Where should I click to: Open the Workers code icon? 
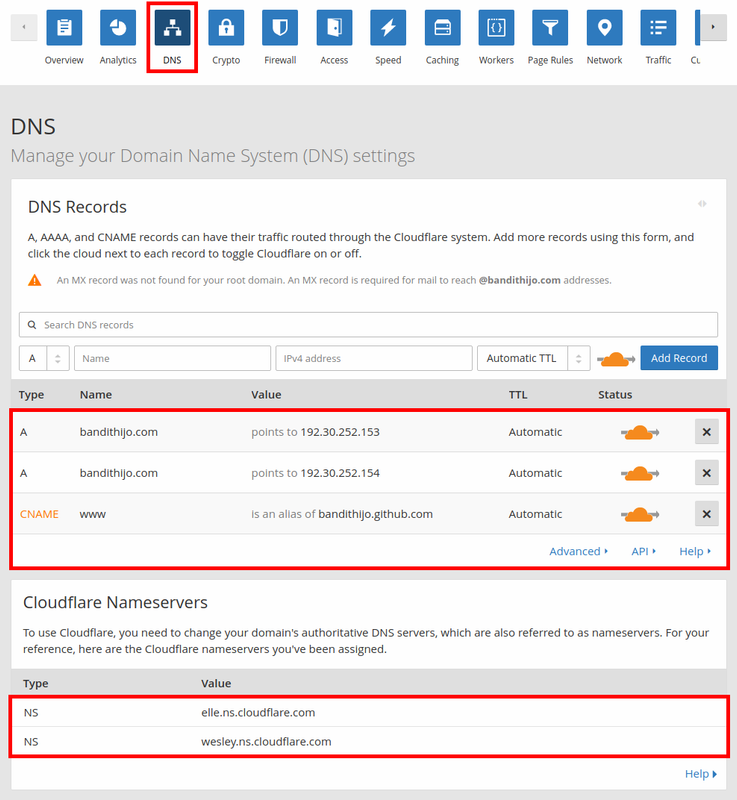pos(496,28)
